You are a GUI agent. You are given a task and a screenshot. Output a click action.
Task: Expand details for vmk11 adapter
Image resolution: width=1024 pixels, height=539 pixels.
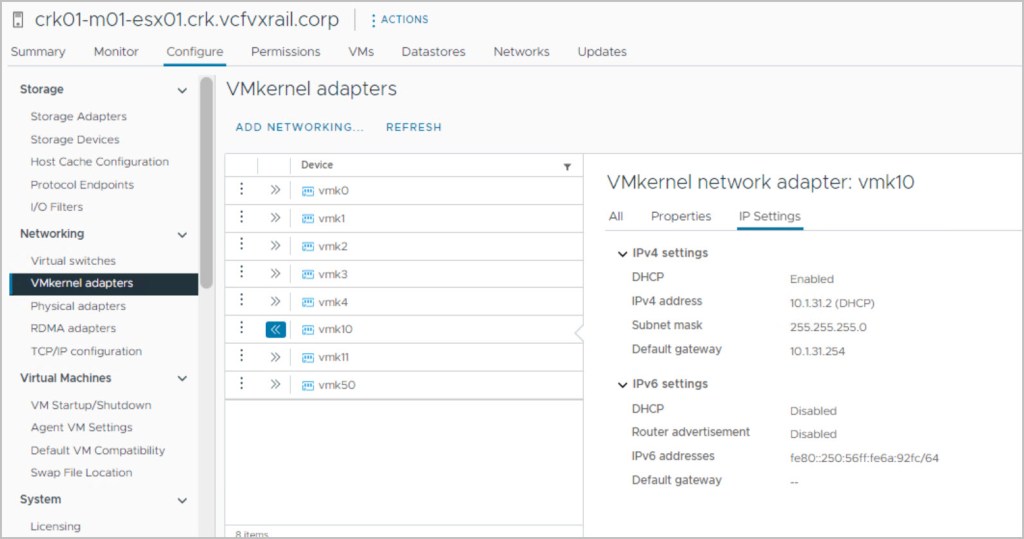coord(276,356)
